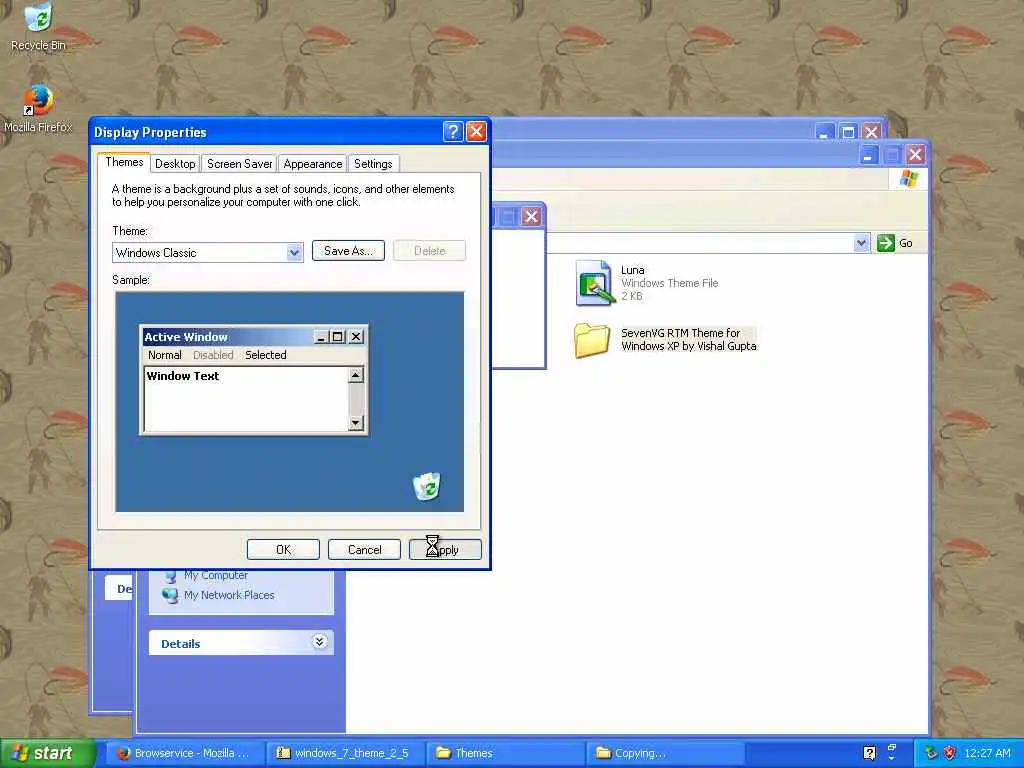Click the OK button in Display Properties

pos(283,550)
